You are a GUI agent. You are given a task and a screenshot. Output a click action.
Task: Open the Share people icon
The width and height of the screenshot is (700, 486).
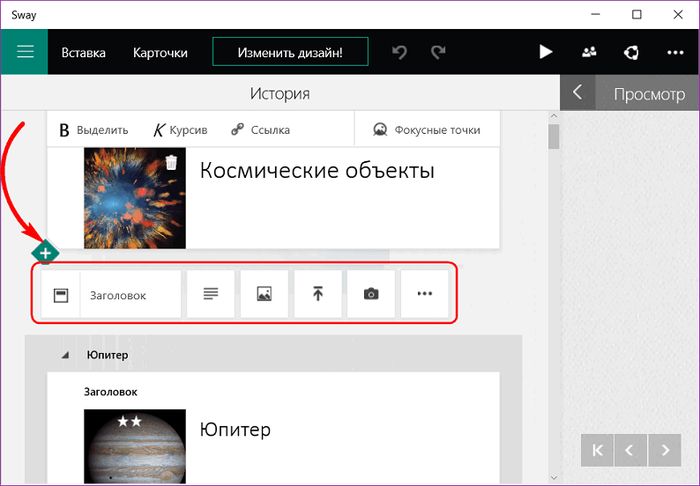coord(588,52)
